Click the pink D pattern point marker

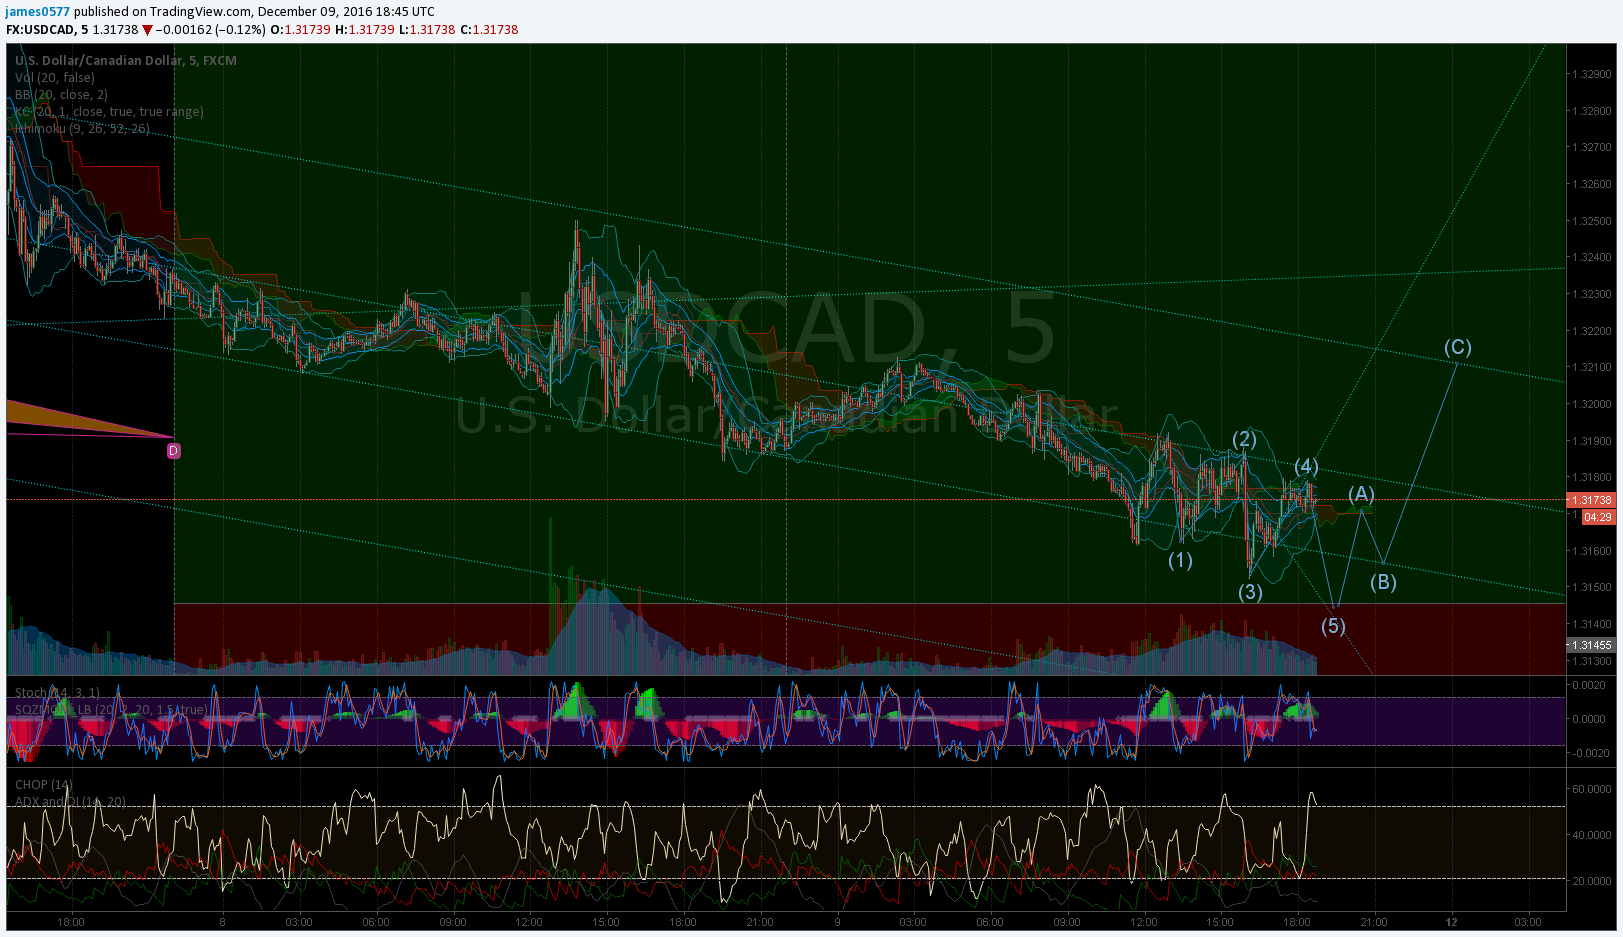[174, 451]
